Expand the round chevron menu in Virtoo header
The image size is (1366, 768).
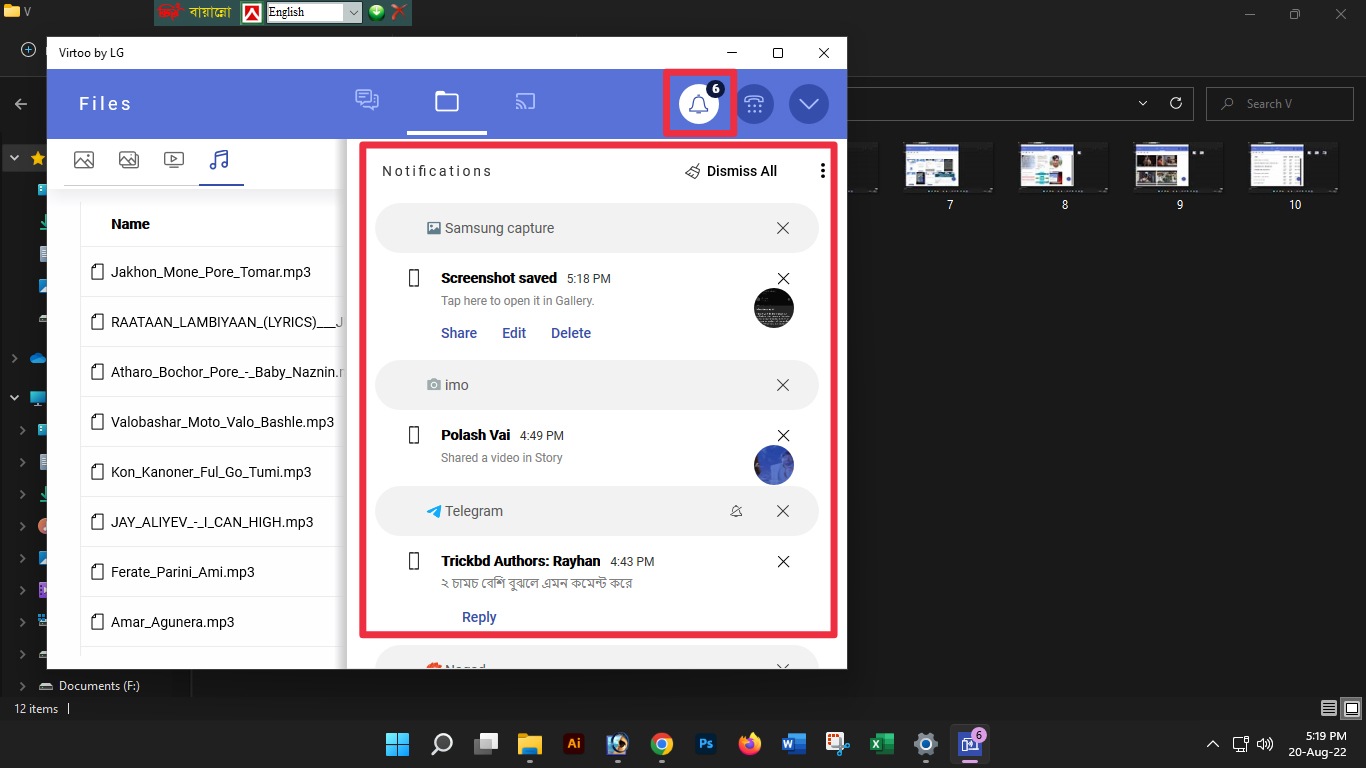click(809, 104)
